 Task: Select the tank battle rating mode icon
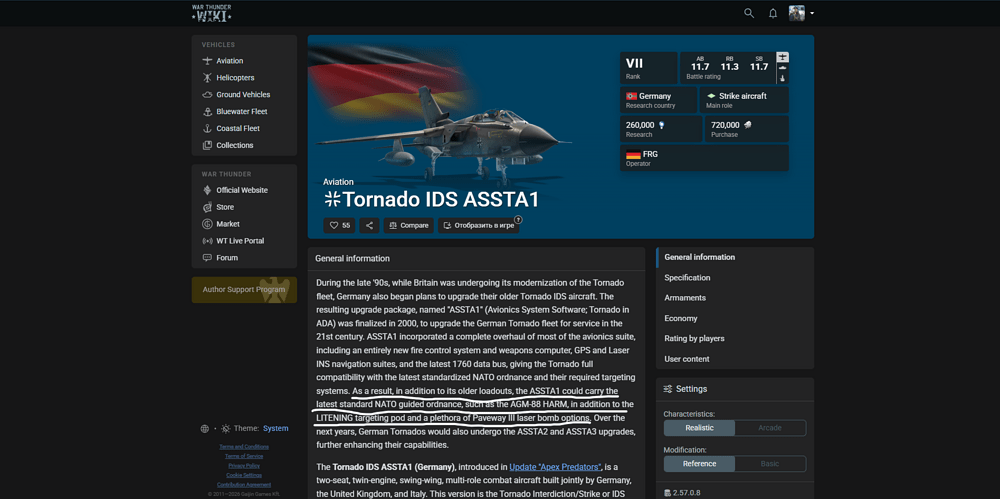pyautogui.click(x=783, y=68)
